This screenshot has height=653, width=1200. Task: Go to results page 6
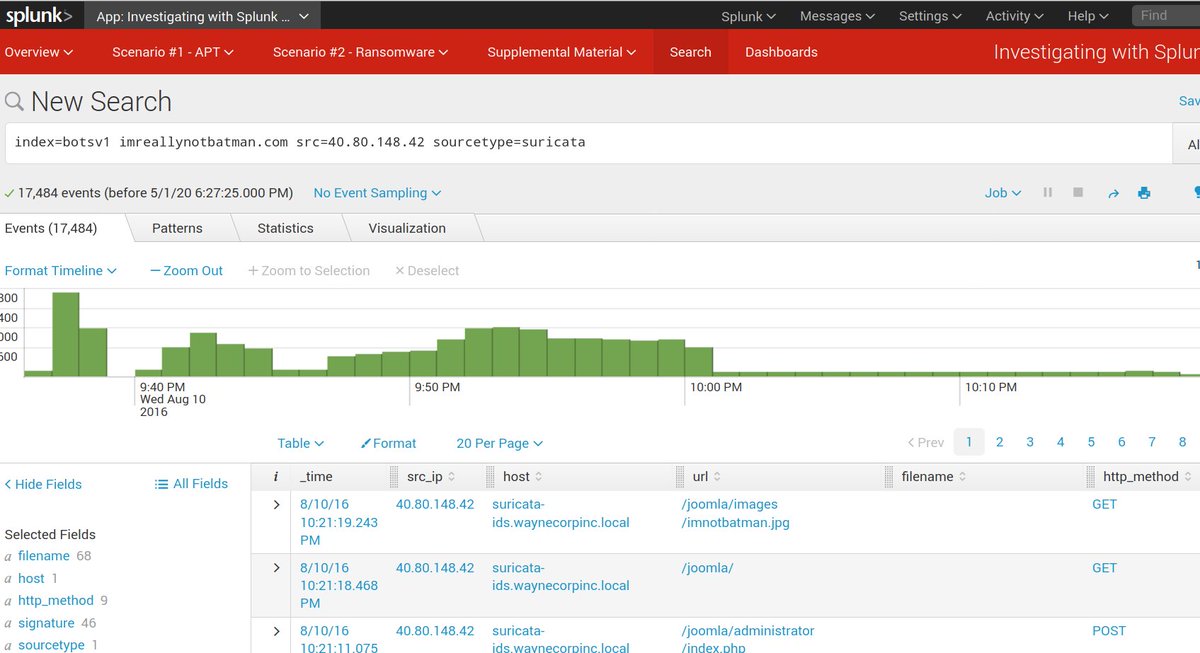tap(1121, 442)
